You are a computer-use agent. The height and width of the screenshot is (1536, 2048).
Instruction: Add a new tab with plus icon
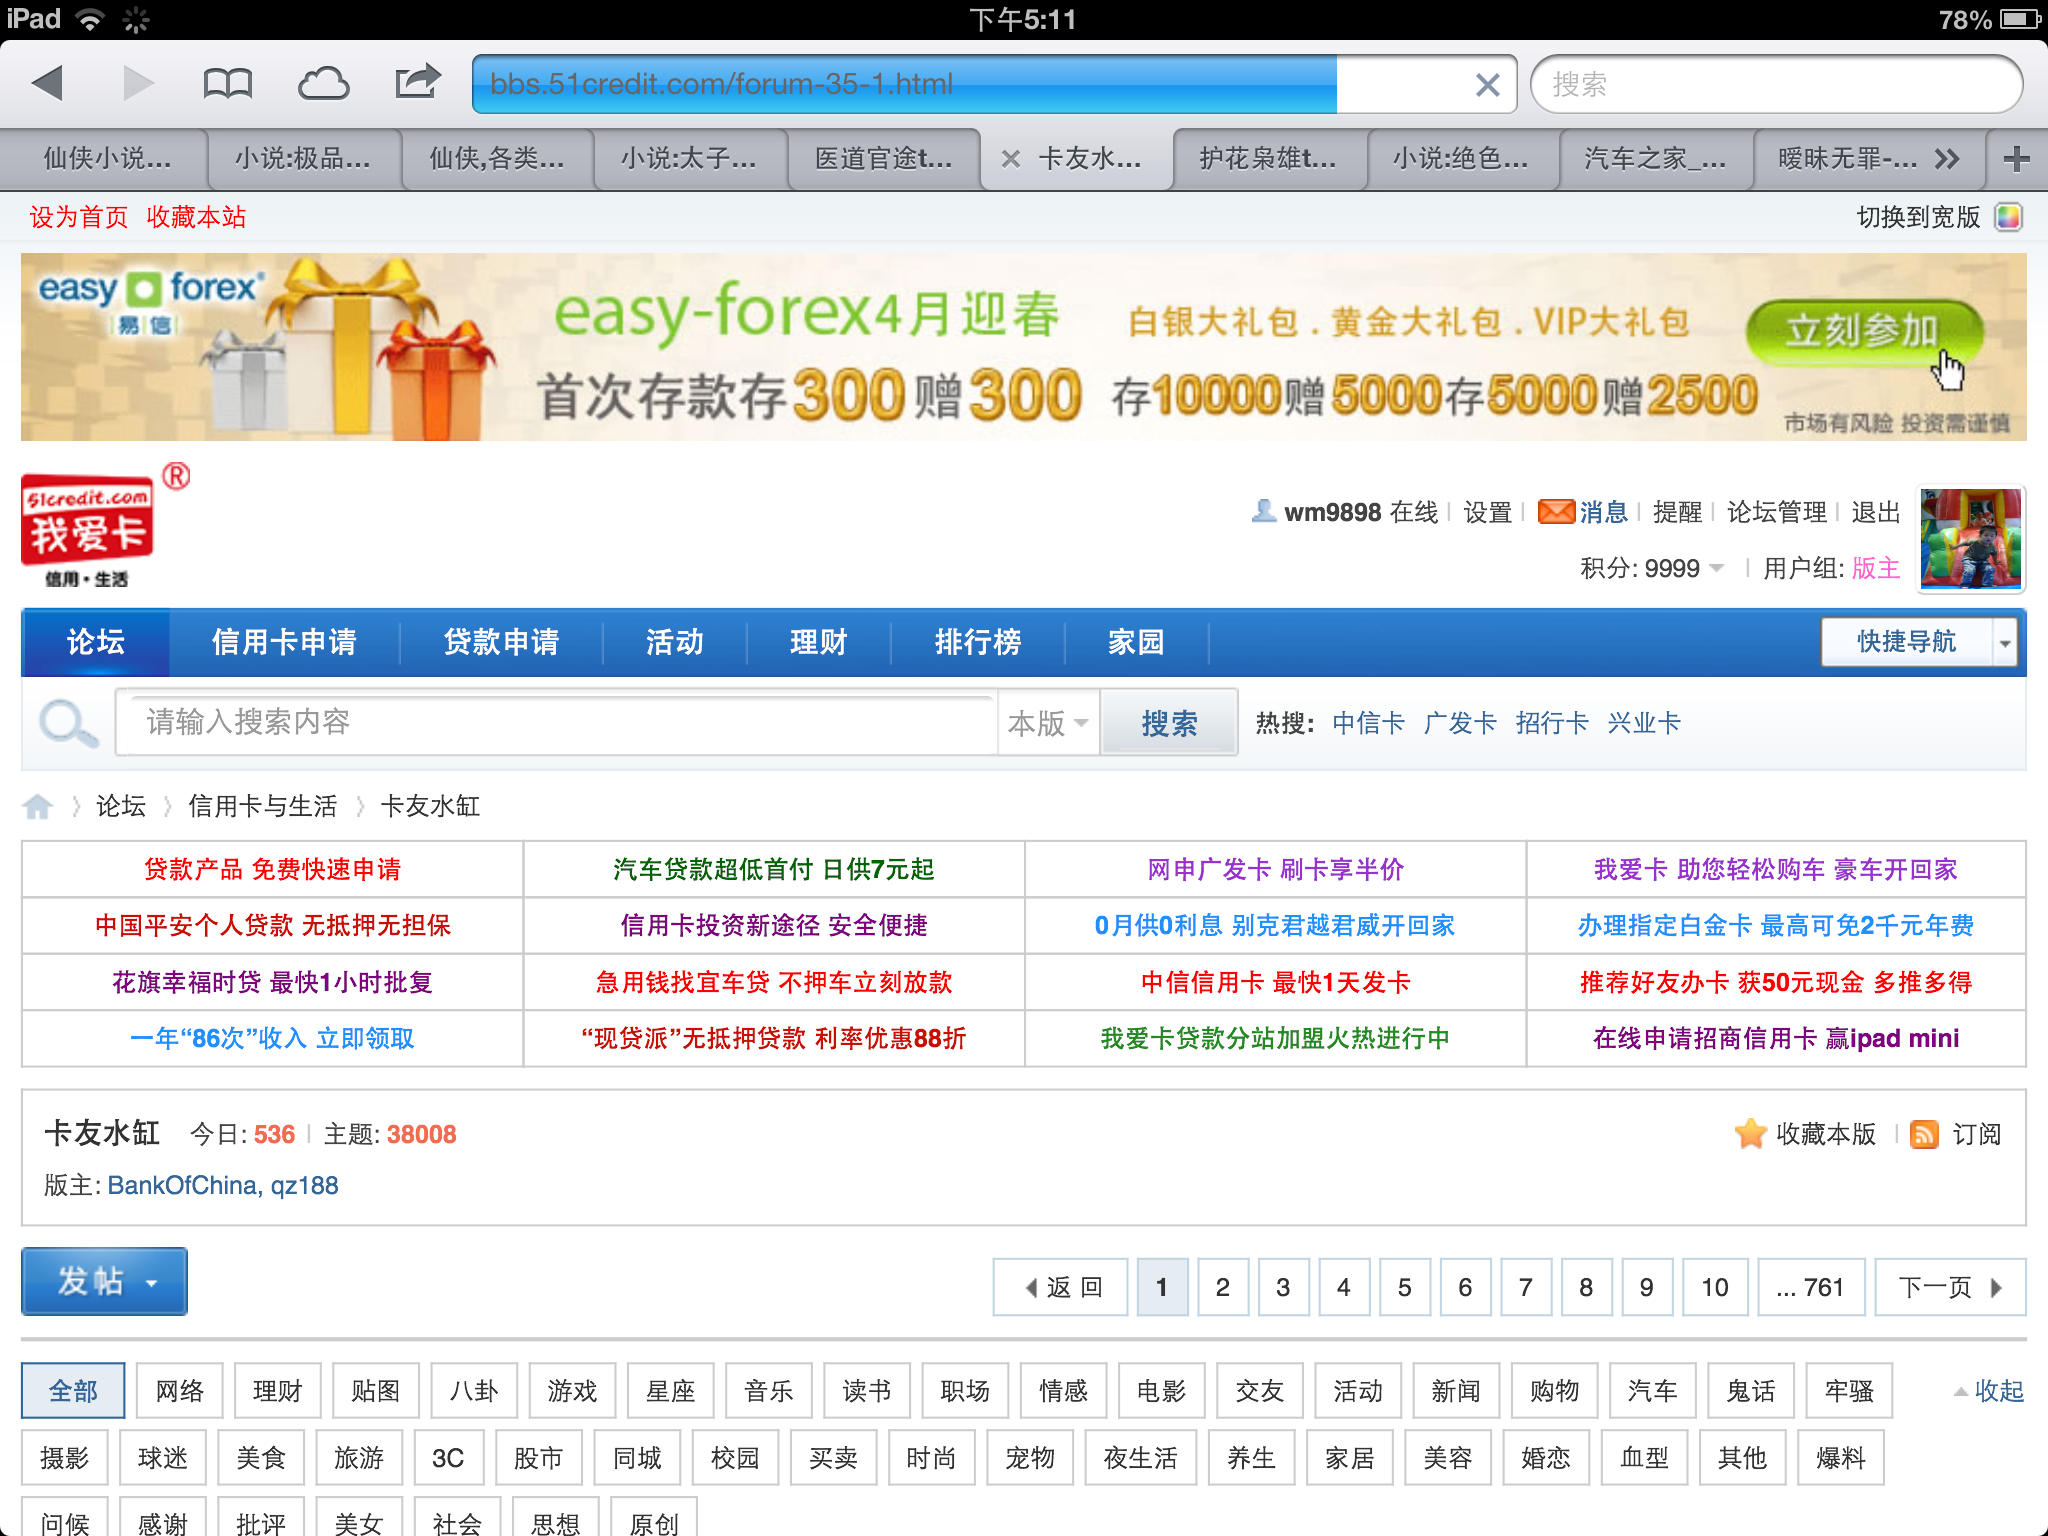click(x=2017, y=159)
